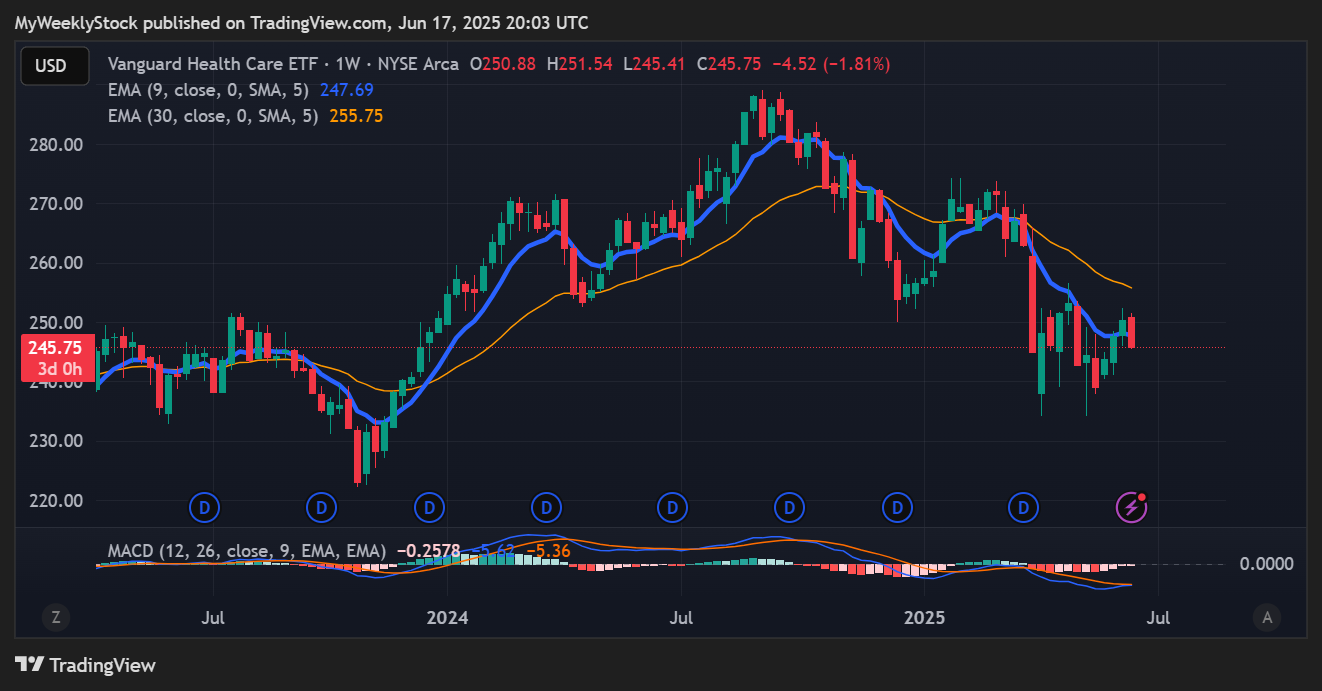Click the close price C245.75 in header

point(729,64)
